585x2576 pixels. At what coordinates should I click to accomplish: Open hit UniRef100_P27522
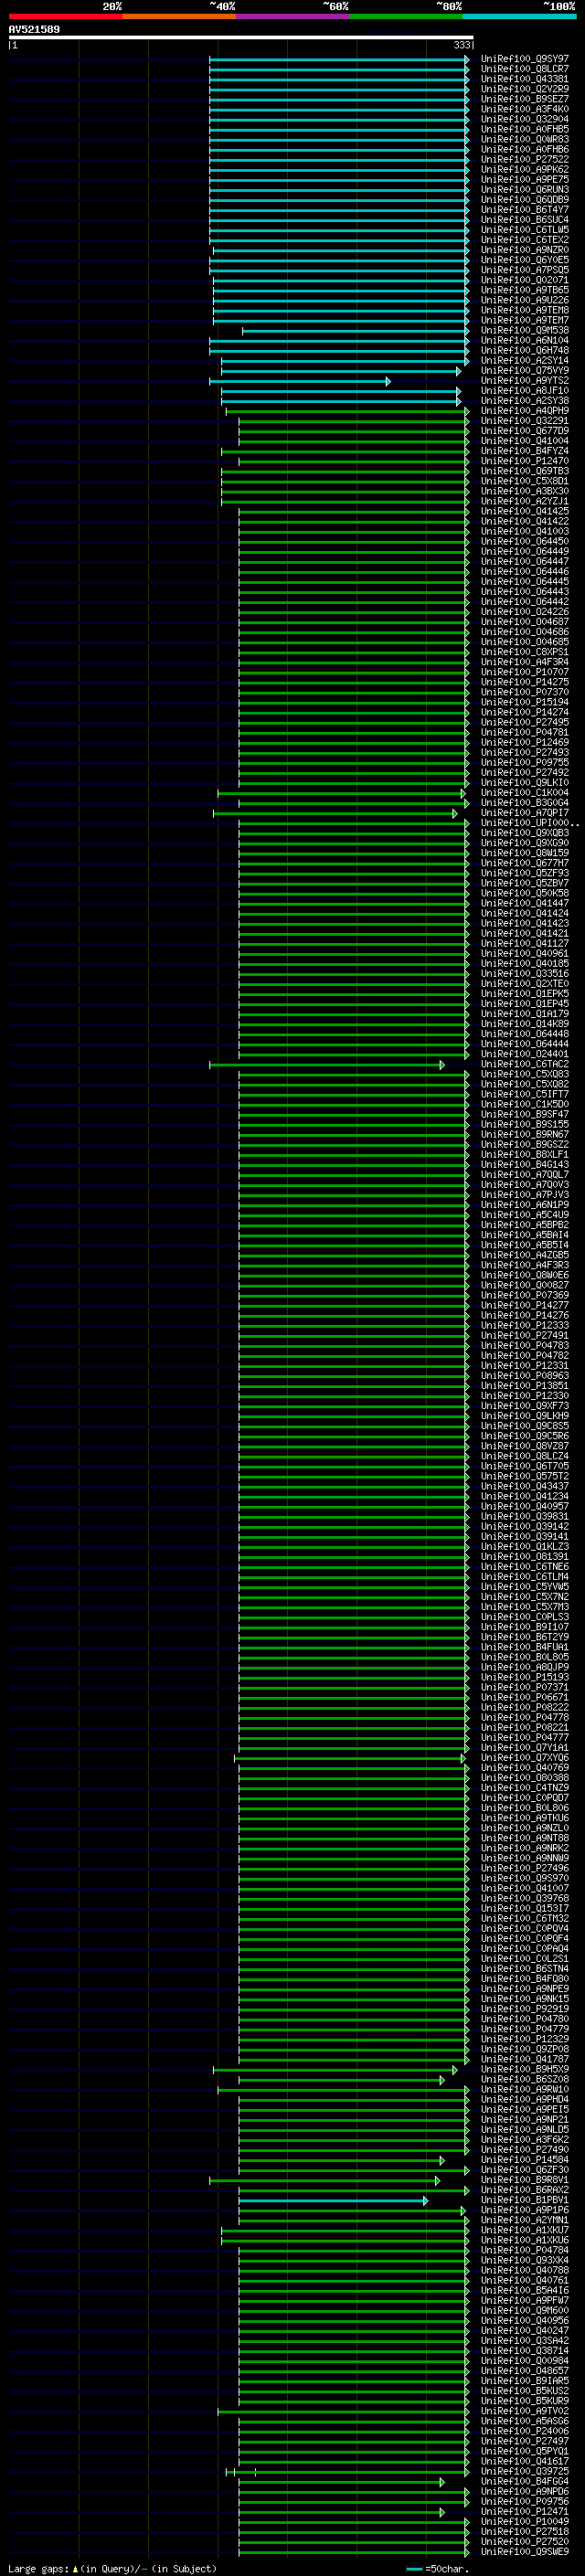(524, 159)
